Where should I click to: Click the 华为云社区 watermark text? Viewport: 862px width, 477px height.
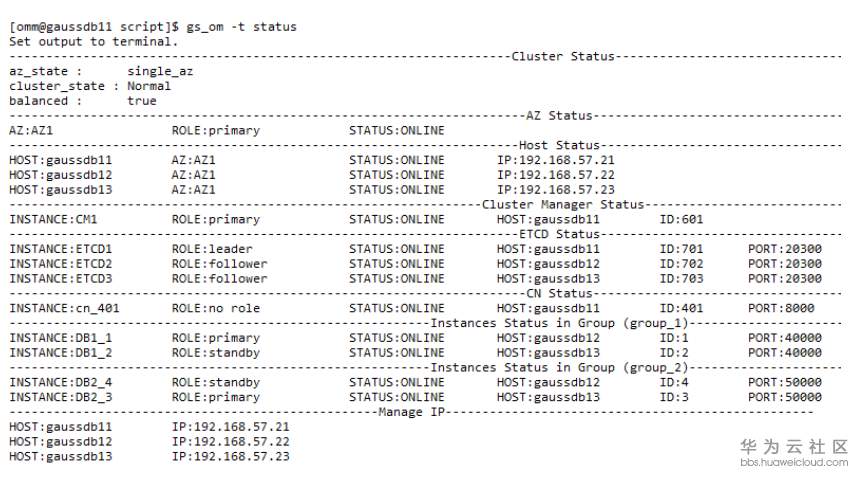point(794,446)
